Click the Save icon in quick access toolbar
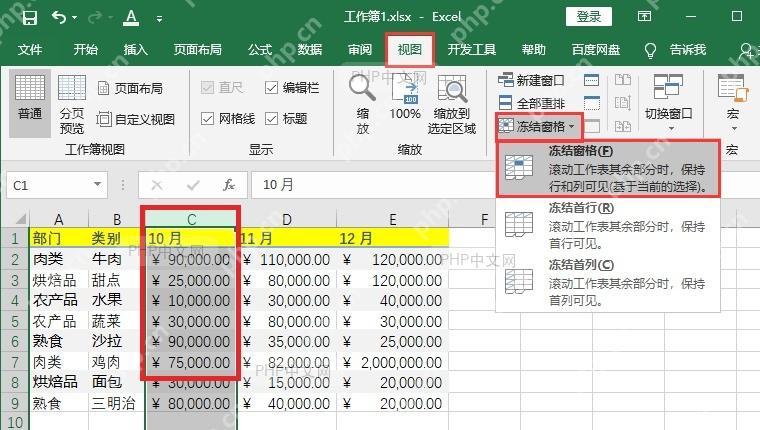Viewport: 760px width, 430px height. coord(30,17)
